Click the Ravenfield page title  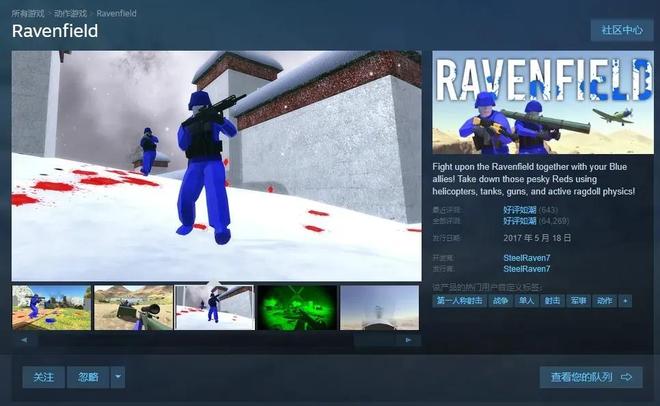pyautogui.click(x=55, y=31)
